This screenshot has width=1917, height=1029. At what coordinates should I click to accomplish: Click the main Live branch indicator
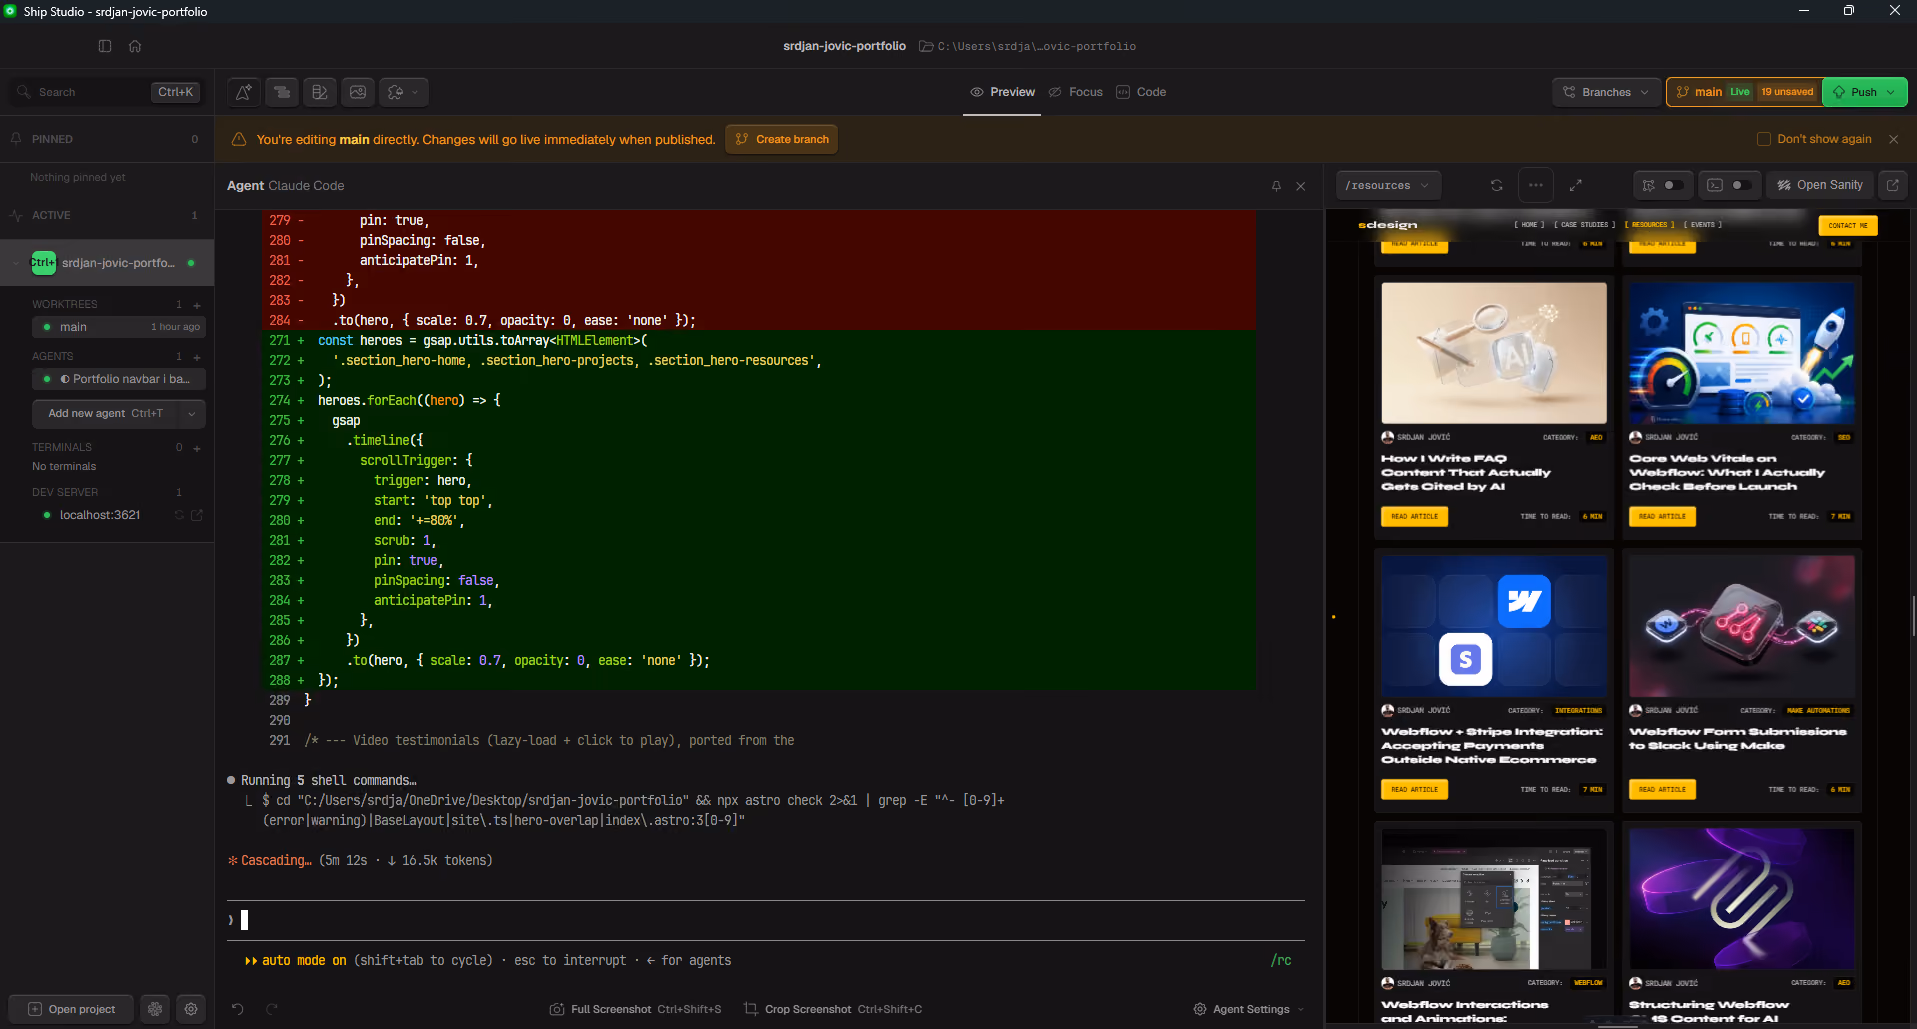[x=1713, y=92]
